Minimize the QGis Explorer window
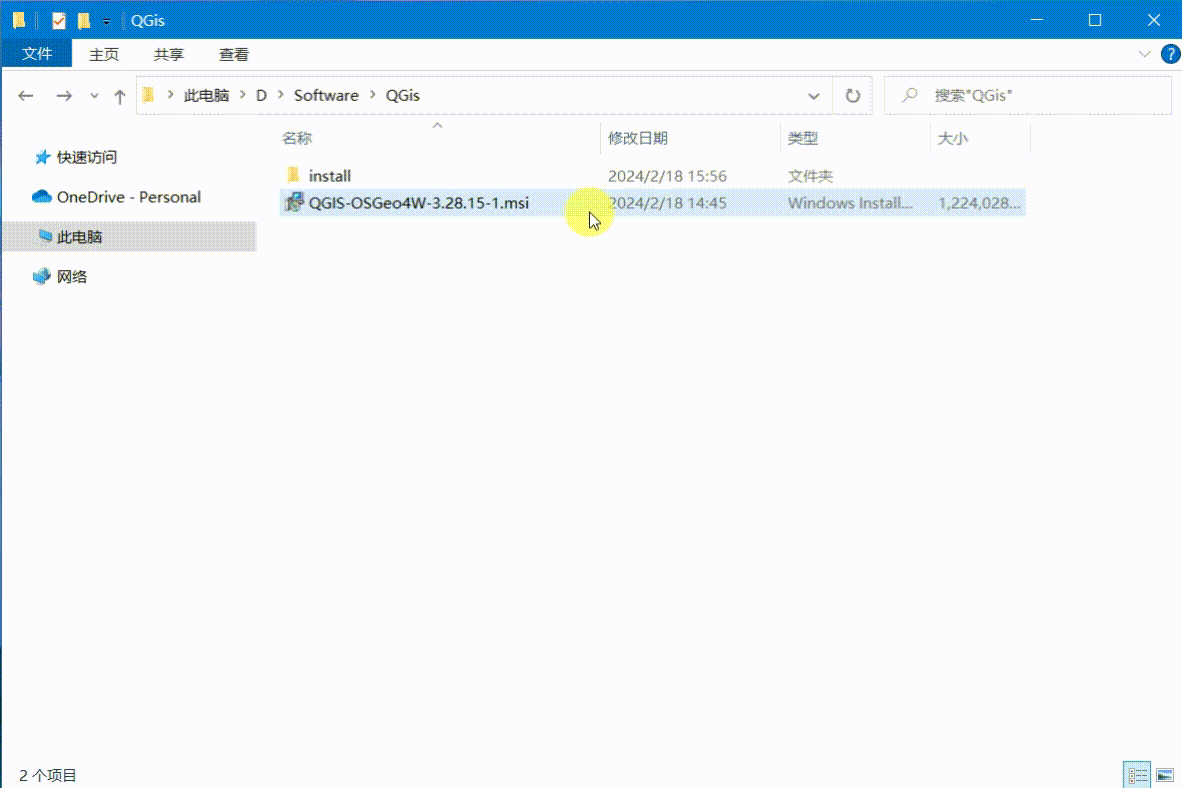This screenshot has width=1182, height=788. tap(1037, 20)
